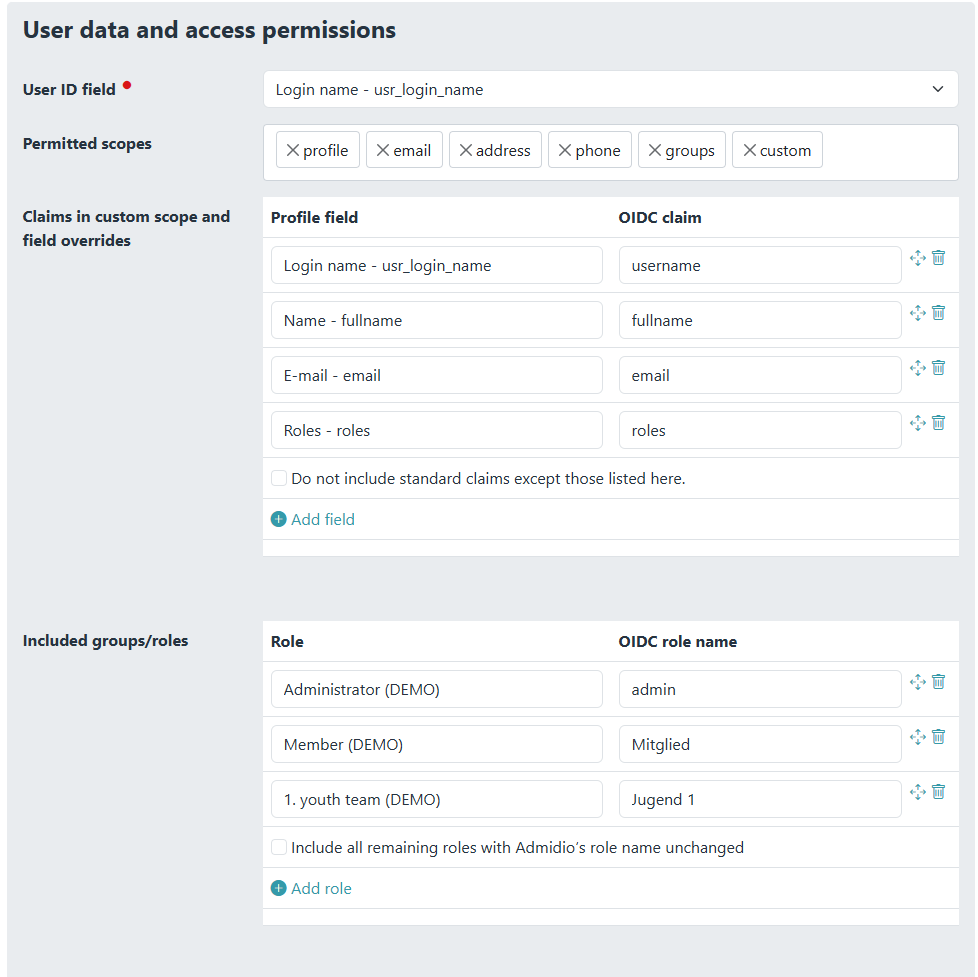Delete the email claim row

click(938, 368)
